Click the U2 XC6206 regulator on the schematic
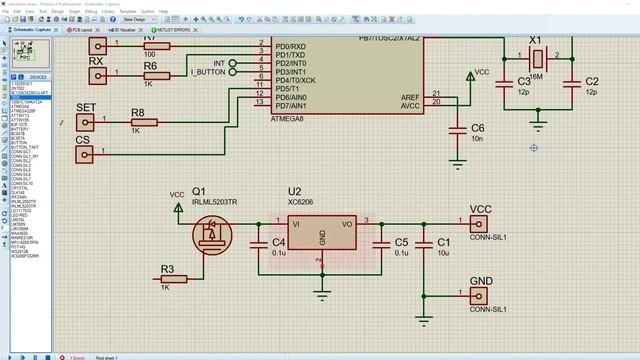 coord(322,232)
